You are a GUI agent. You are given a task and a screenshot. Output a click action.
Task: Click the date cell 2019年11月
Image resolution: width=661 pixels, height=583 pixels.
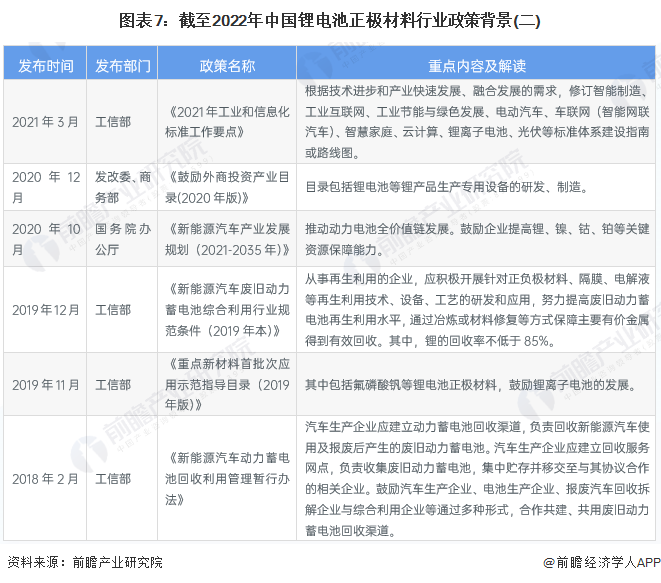coord(46,384)
